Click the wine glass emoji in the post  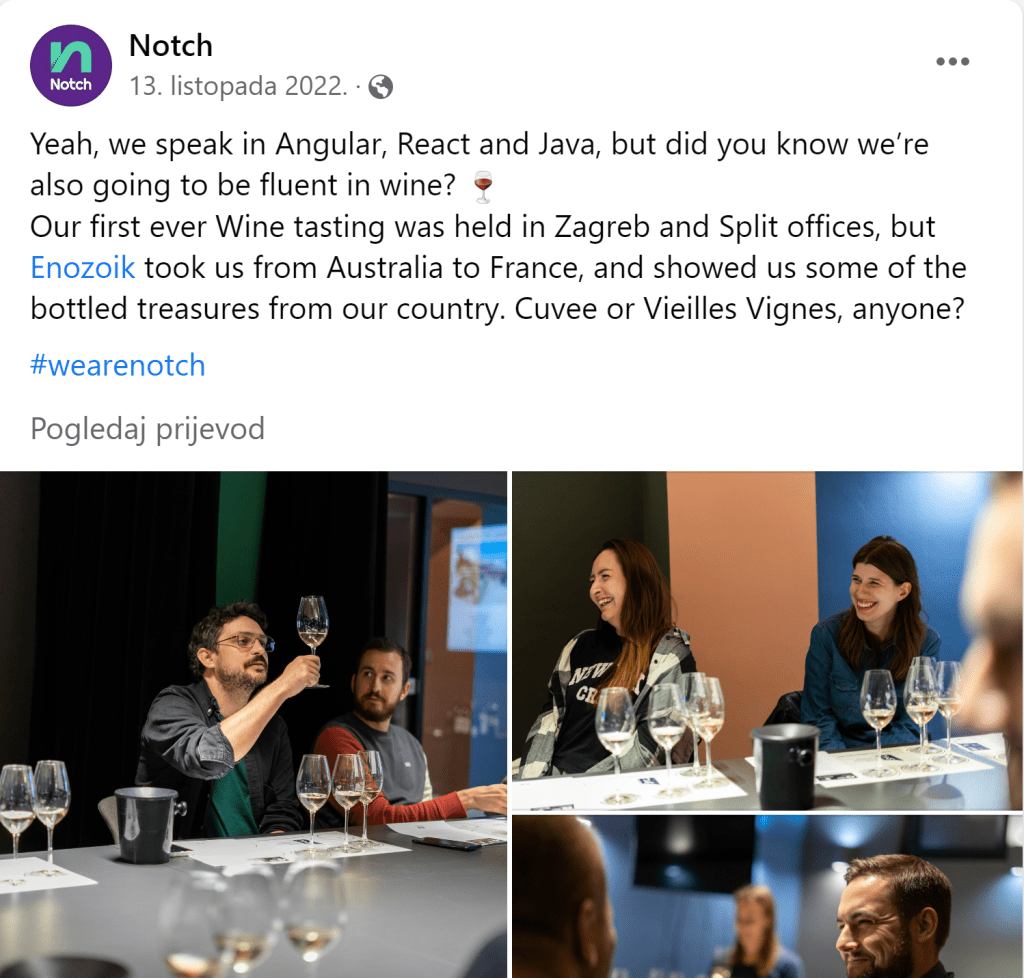pos(483,187)
